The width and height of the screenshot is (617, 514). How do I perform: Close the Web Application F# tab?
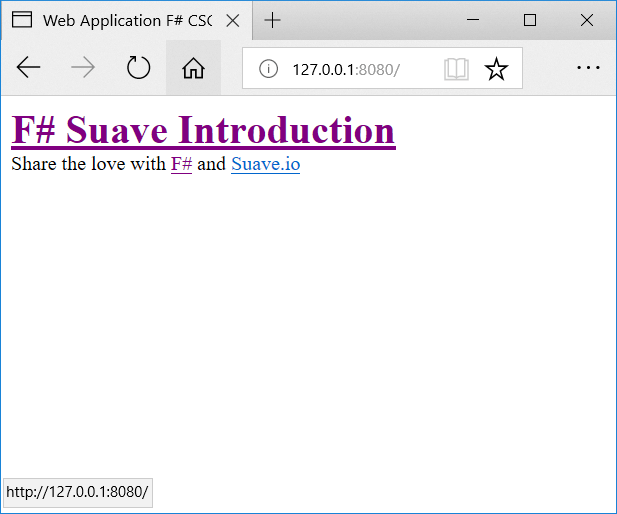233,20
